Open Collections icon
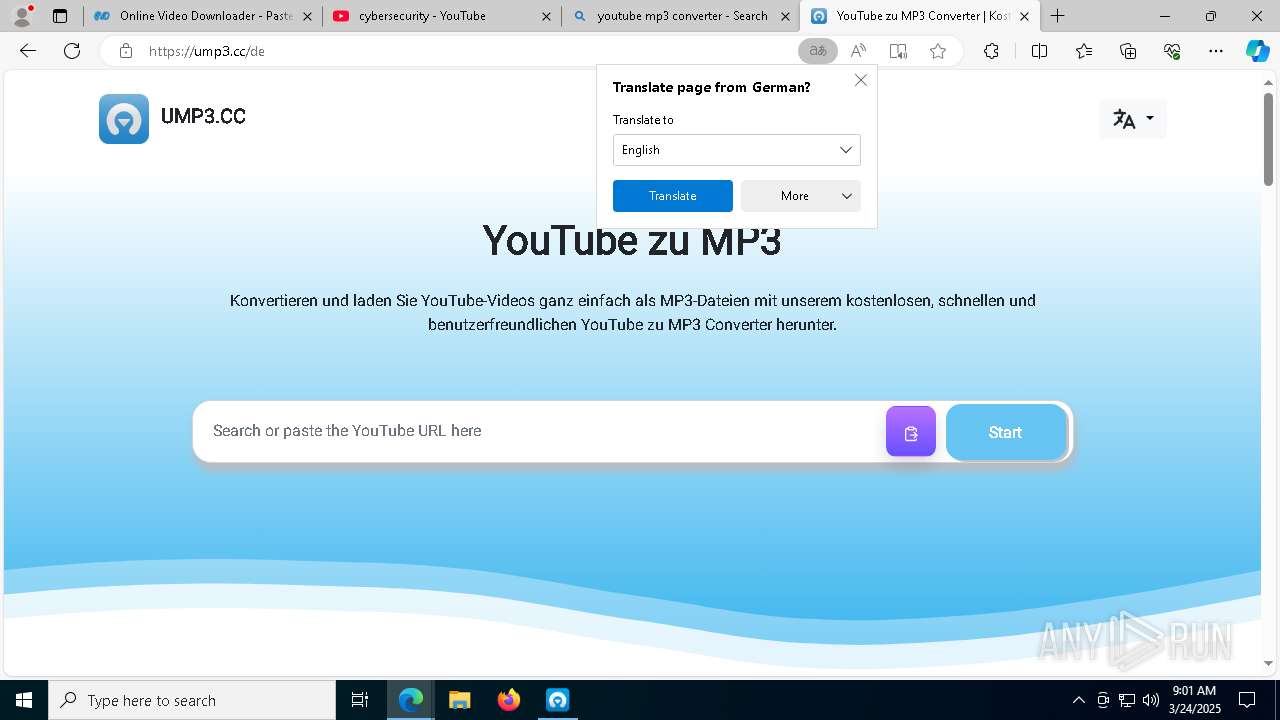Screen dimensions: 1280x720 pos(1128,51)
